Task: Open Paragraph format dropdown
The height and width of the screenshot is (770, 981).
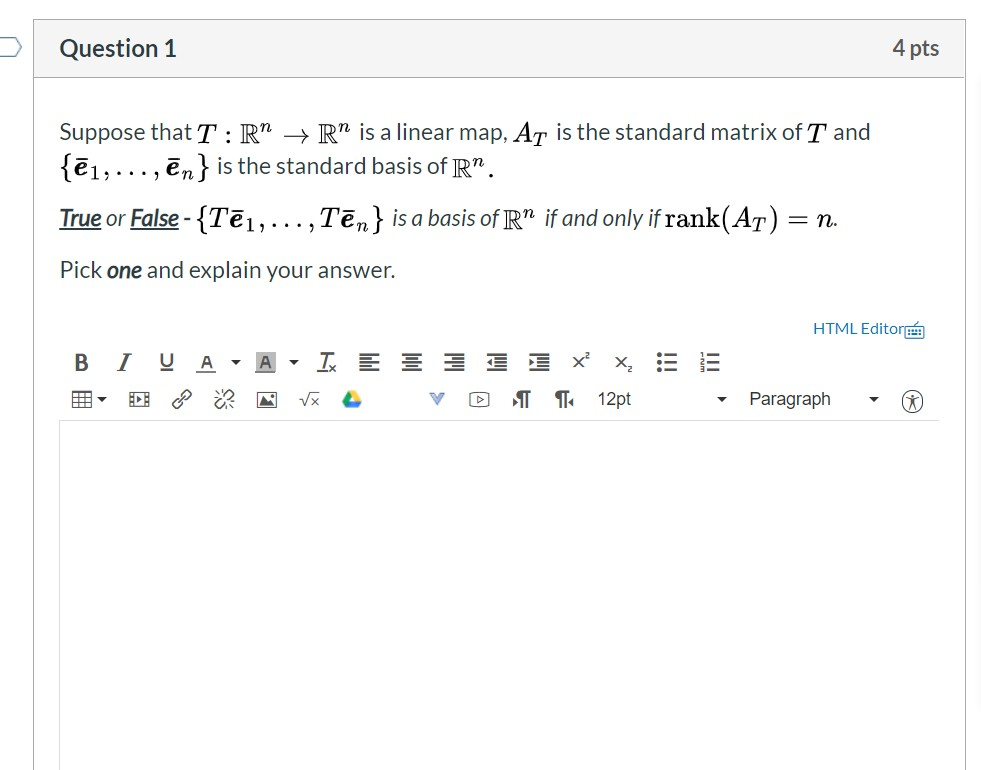Action: [814, 399]
